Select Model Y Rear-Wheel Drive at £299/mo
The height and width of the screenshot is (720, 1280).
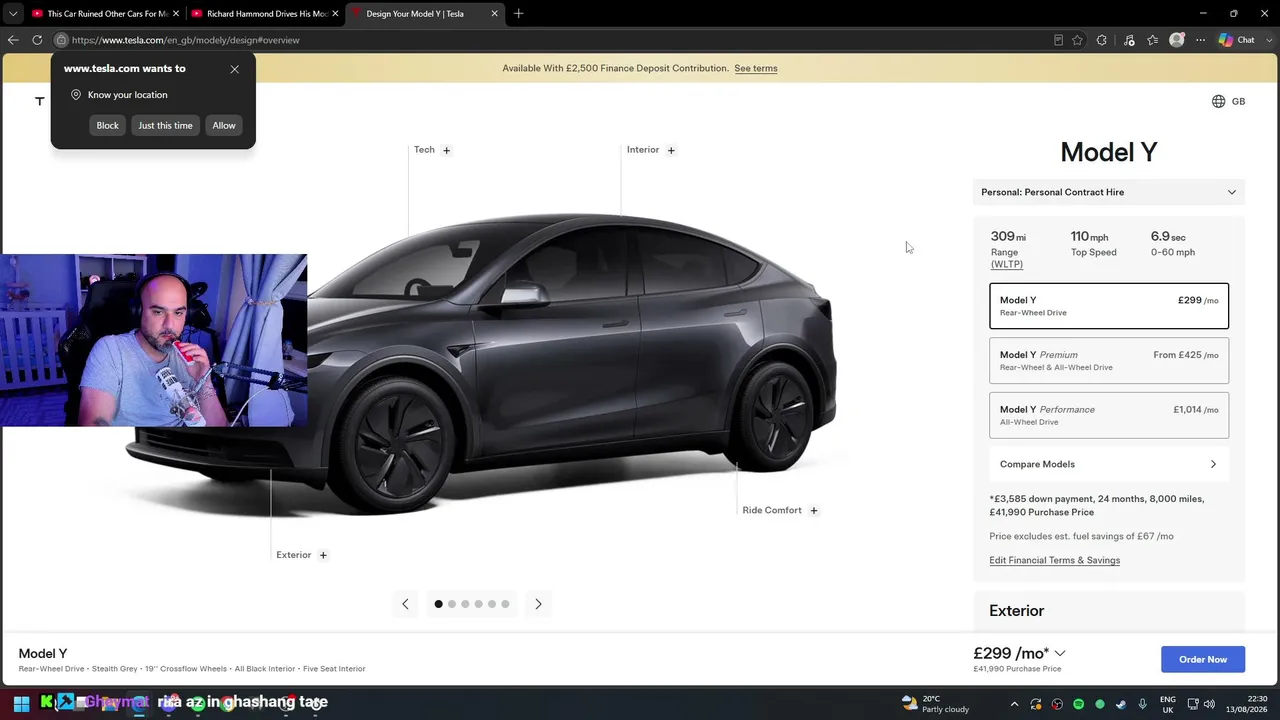[1109, 306]
